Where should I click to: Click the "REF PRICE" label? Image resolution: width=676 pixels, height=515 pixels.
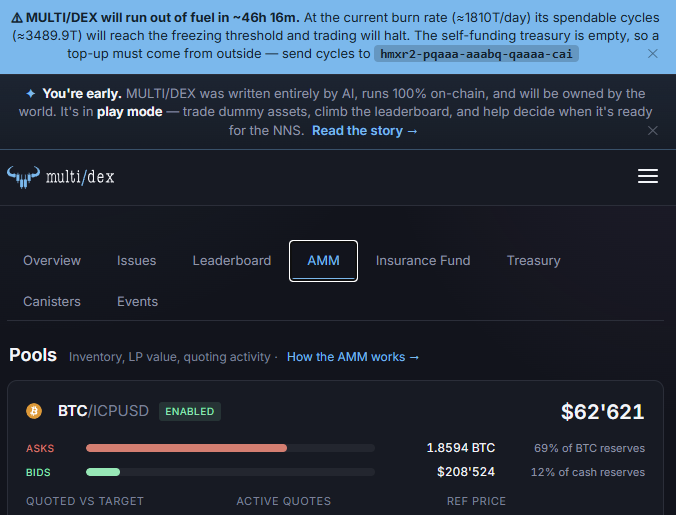(x=476, y=501)
